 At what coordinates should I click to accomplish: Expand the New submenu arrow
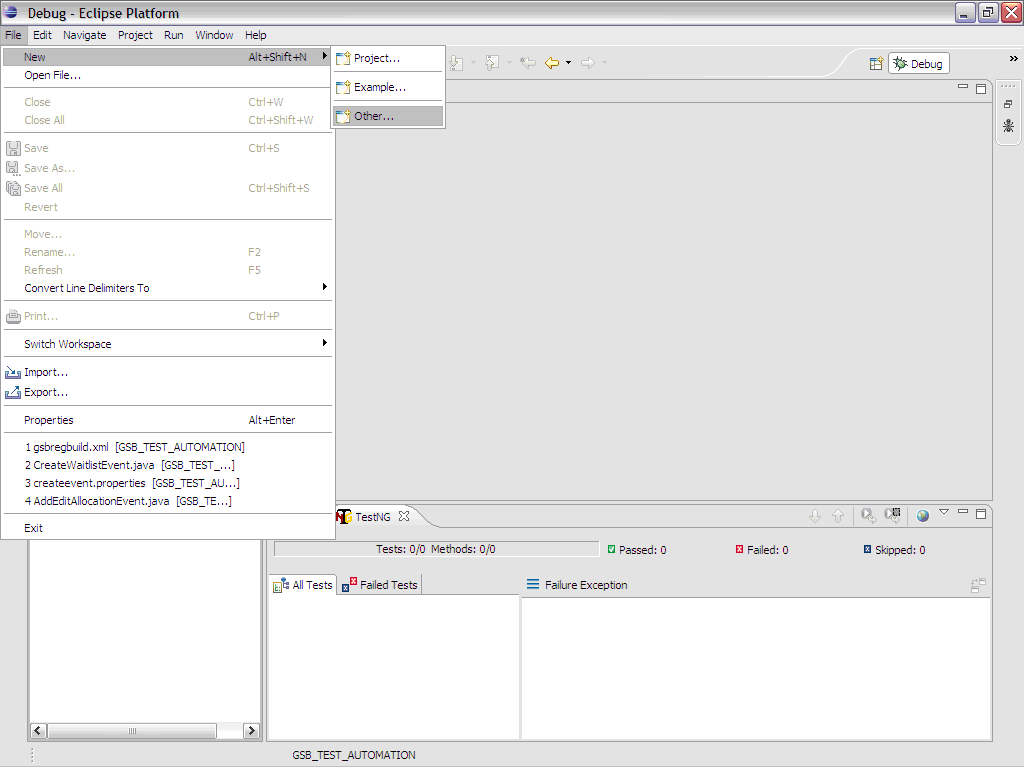coord(325,57)
